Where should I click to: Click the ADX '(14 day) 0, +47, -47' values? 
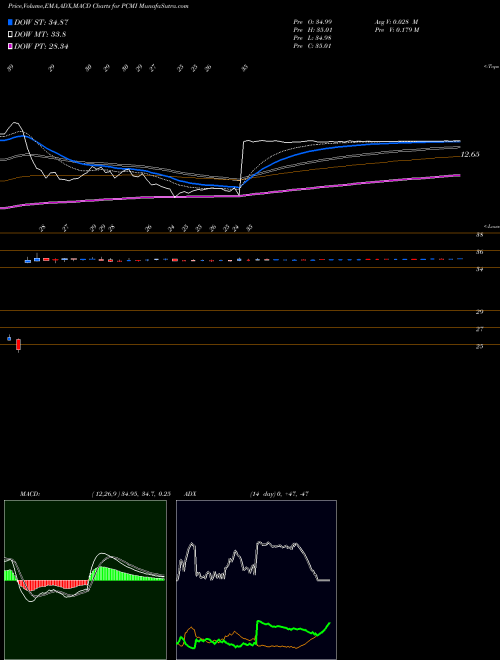[279, 494]
